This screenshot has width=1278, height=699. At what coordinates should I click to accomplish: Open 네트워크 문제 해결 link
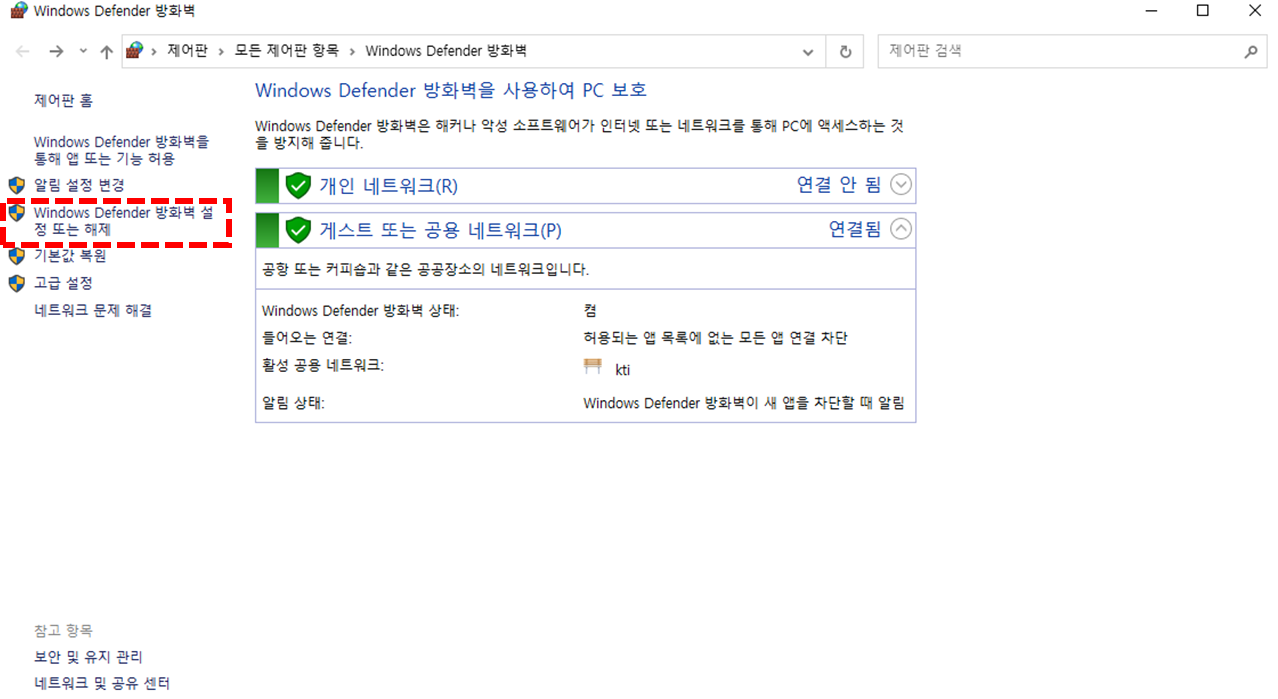pyautogui.click(x=93, y=311)
